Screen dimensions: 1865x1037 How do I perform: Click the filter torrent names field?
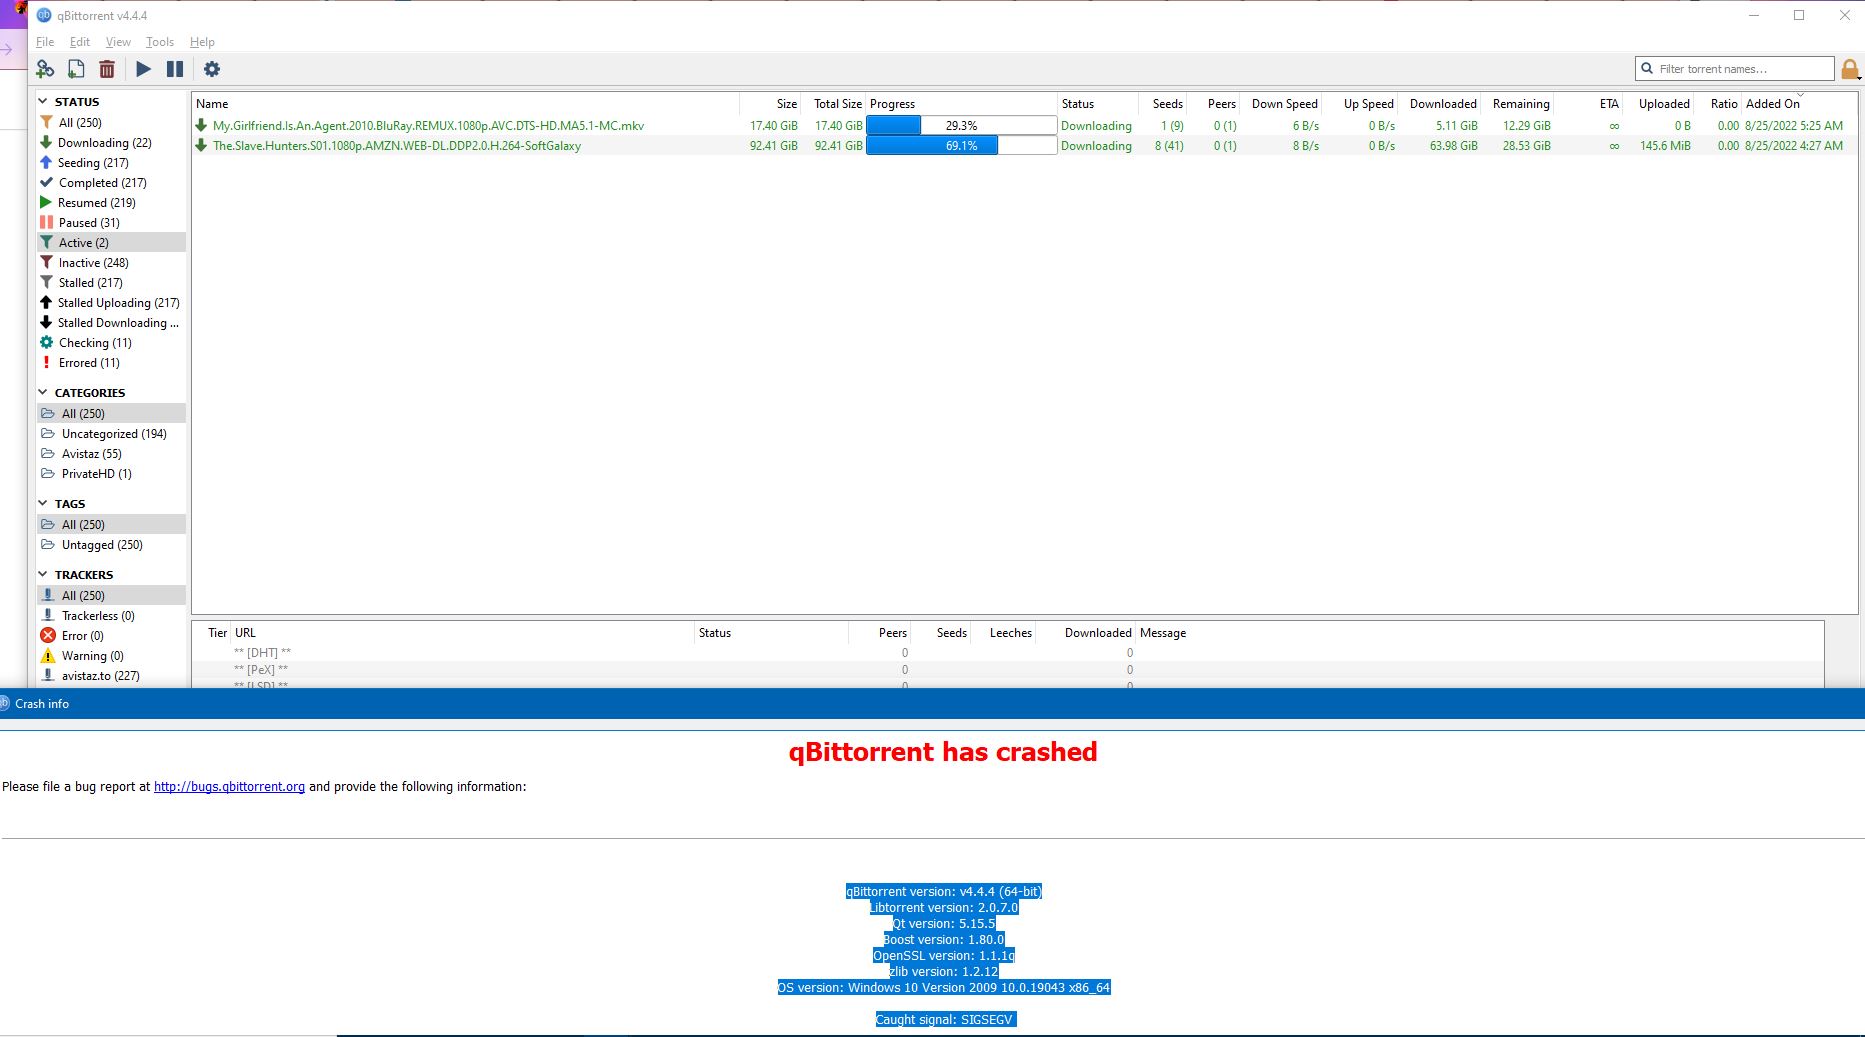1735,68
